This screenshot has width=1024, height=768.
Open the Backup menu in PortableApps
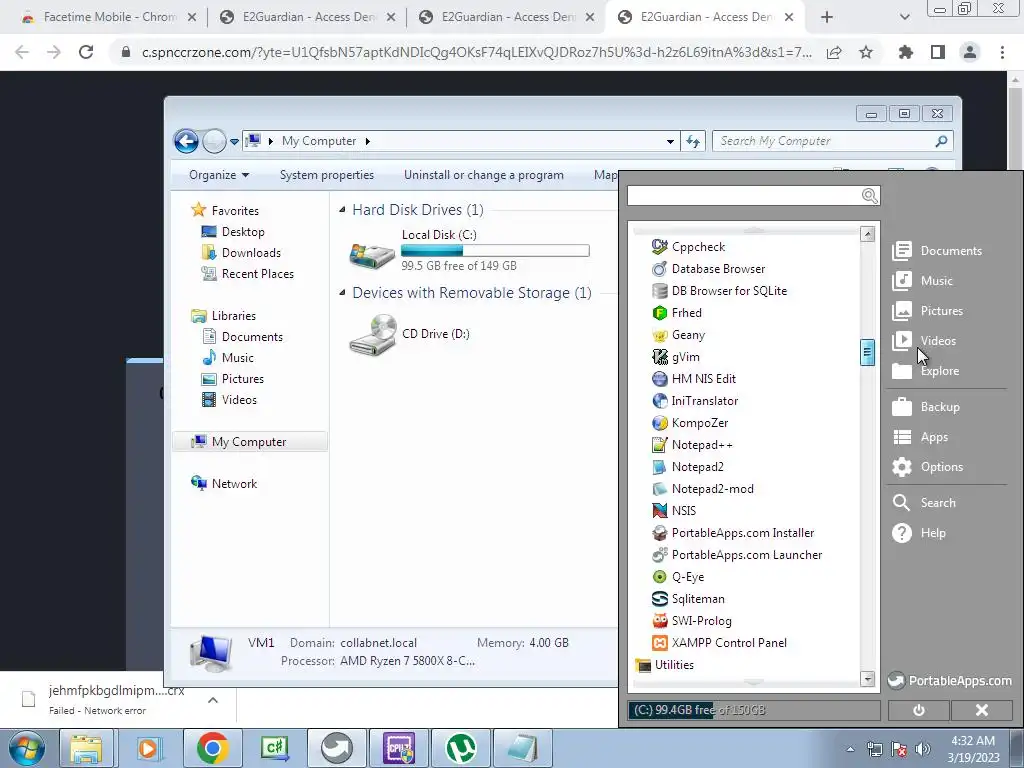point(926,407)
